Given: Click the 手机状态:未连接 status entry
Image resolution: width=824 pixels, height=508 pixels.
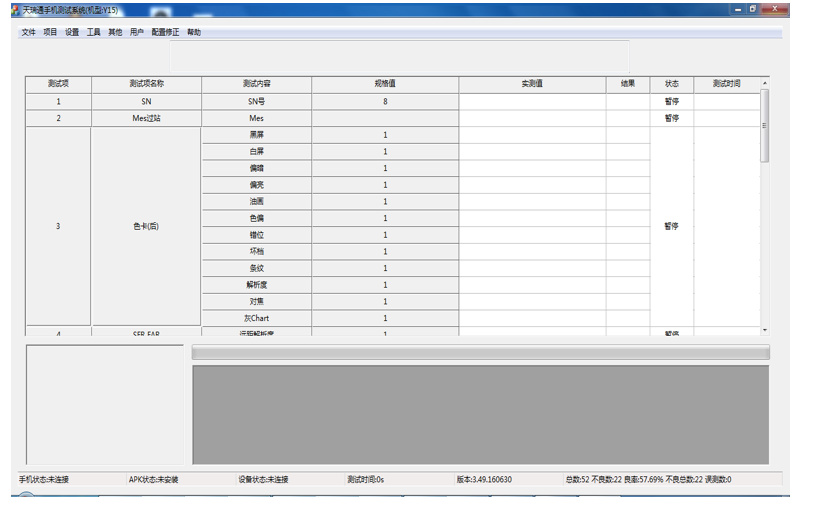Looking at the screenshot, I should tap(44, 480).
